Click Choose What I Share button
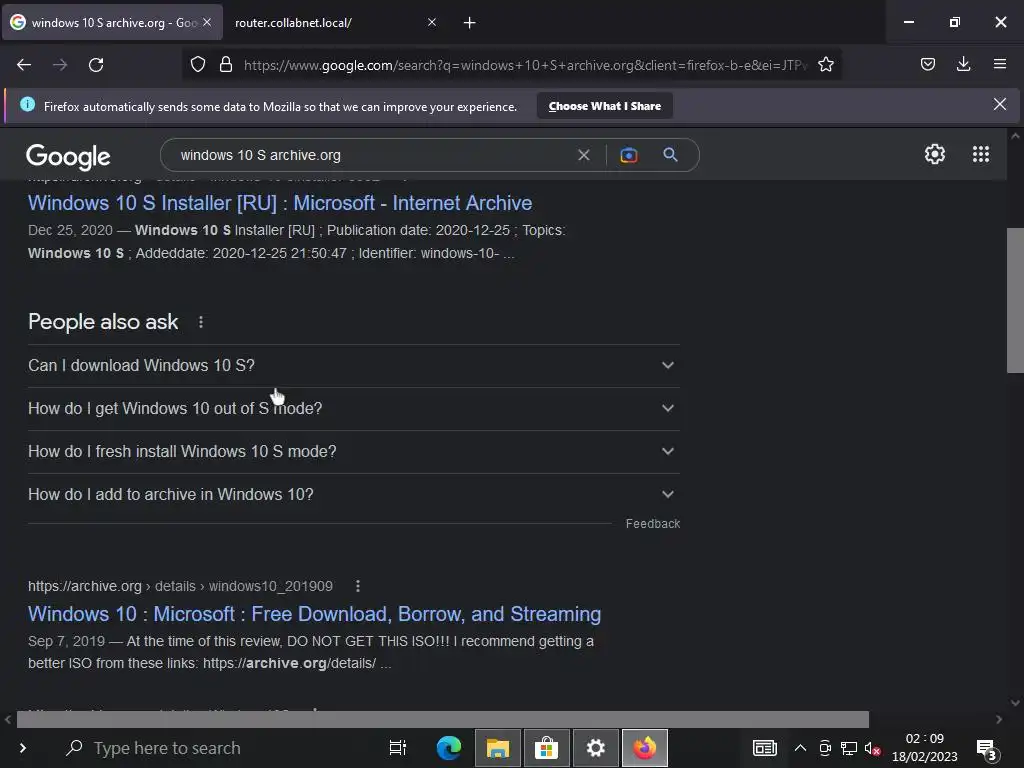 [605, 106]
